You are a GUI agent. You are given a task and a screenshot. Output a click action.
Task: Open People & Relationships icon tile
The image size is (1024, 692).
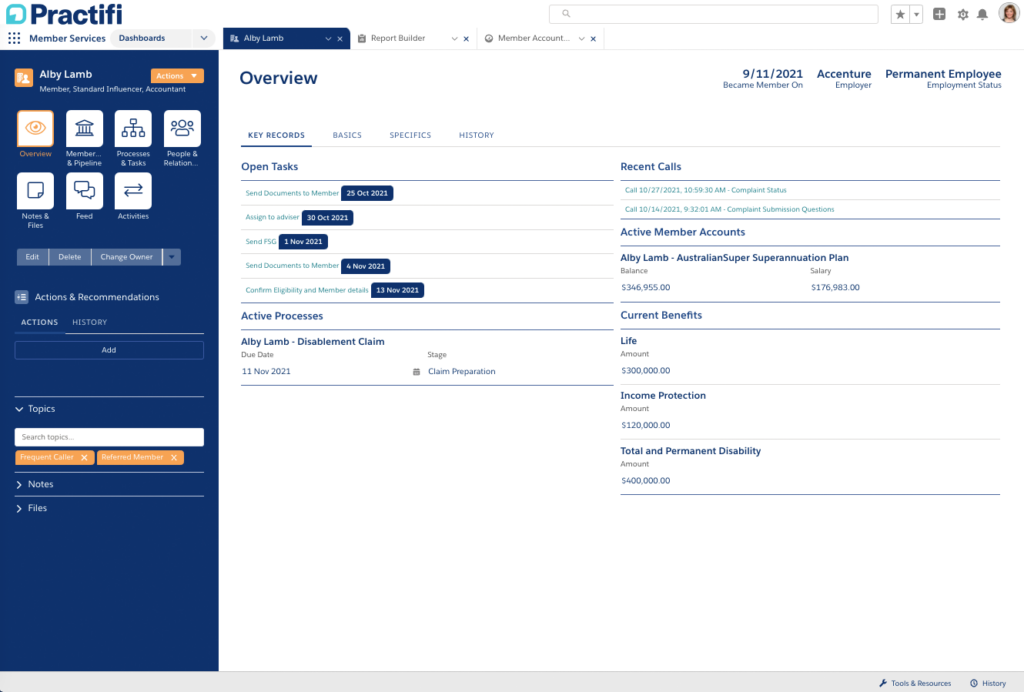(182, 129)
